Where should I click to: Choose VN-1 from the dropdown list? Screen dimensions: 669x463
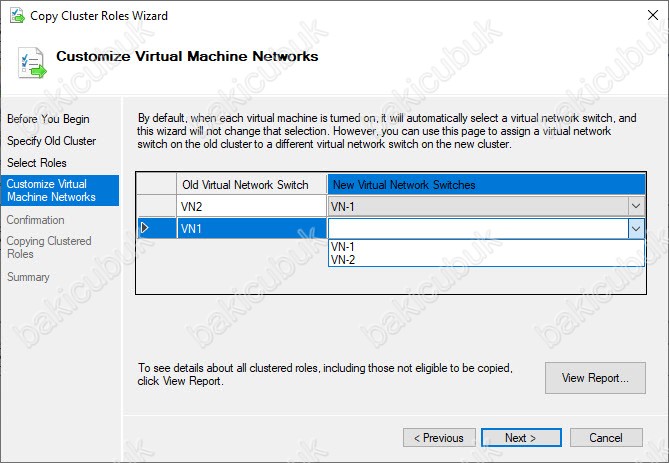343,246
